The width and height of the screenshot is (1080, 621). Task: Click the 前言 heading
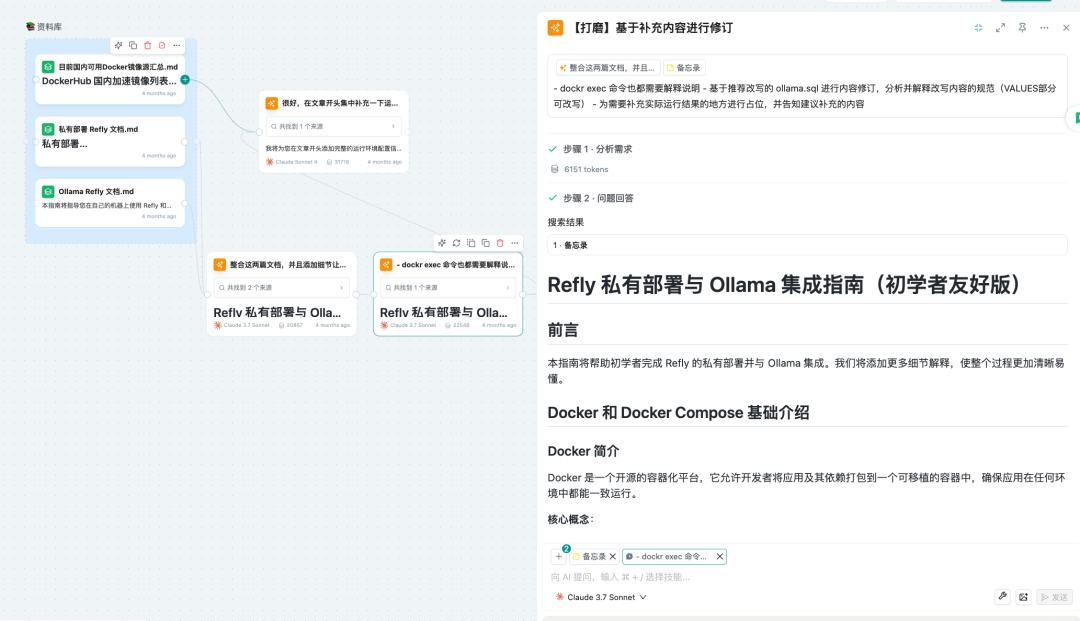[x=563, y=330]
